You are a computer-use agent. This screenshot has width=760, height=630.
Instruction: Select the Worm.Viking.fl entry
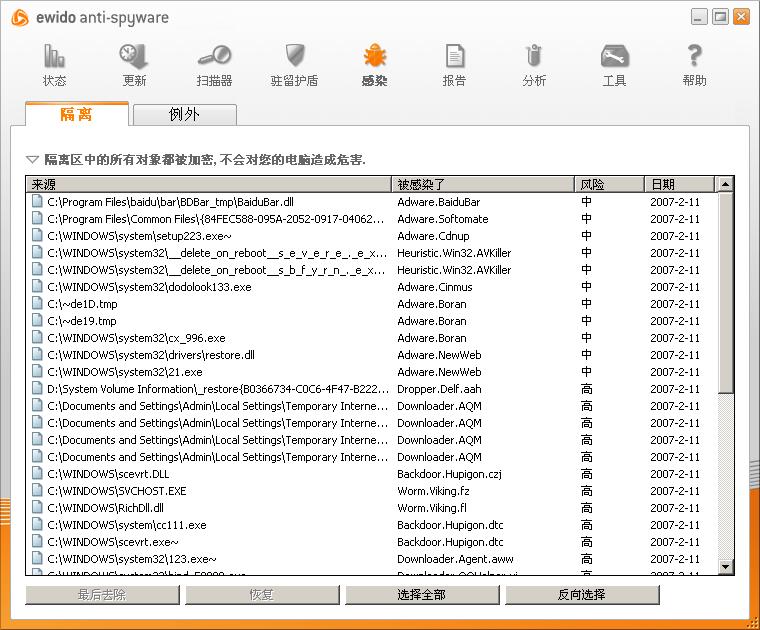tap(431, 508)
